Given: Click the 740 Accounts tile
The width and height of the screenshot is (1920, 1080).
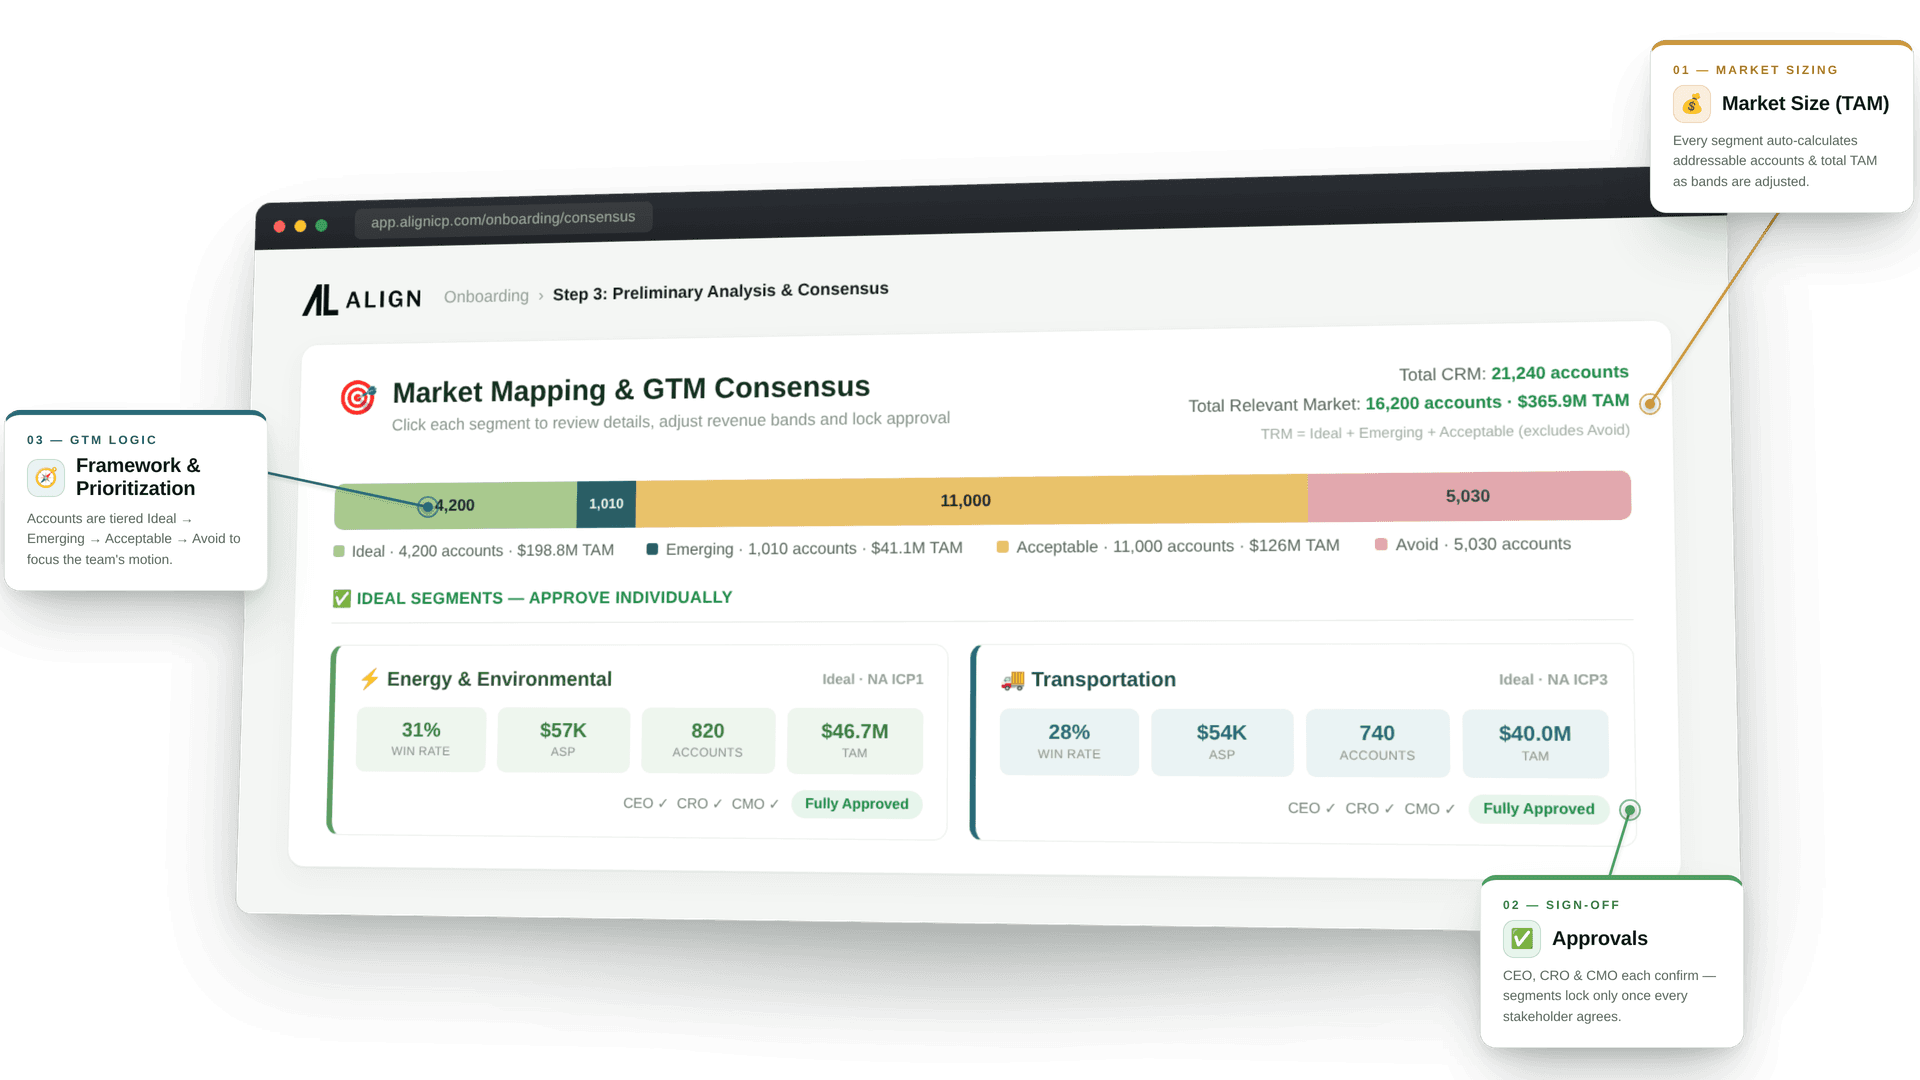Looking at the screenshot, I should click(x=1377, y=743).
